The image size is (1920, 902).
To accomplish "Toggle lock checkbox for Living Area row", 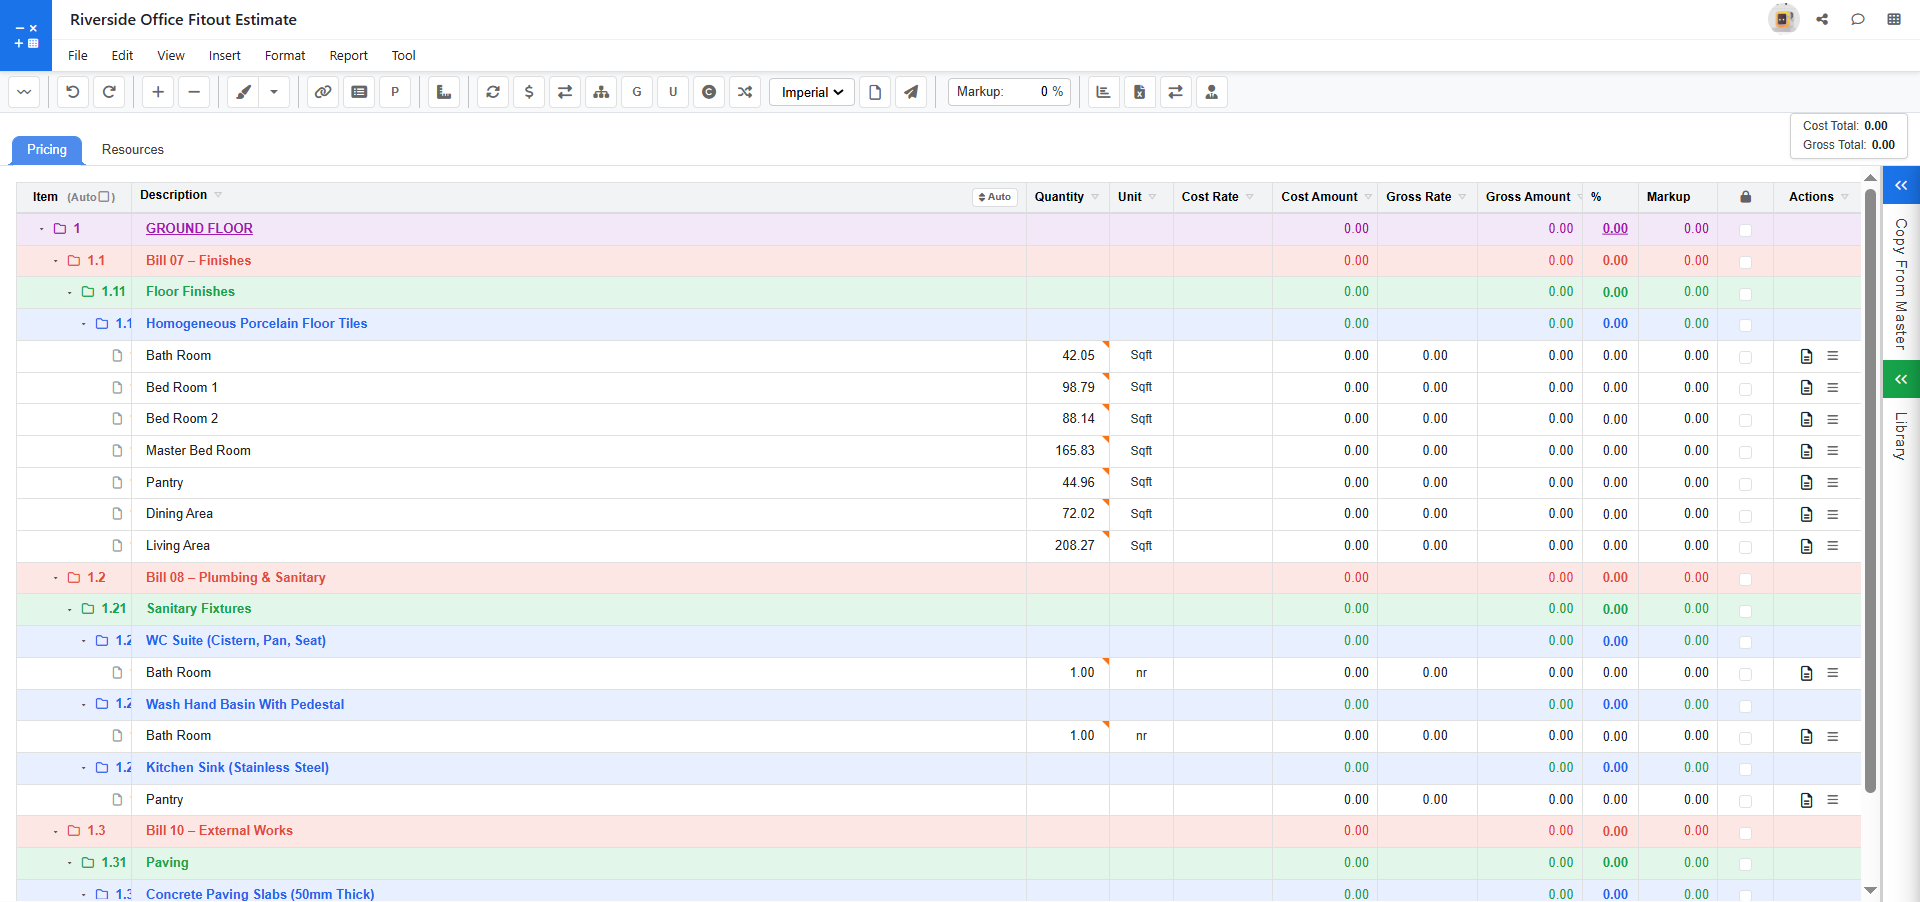I will coord(1745,547).
